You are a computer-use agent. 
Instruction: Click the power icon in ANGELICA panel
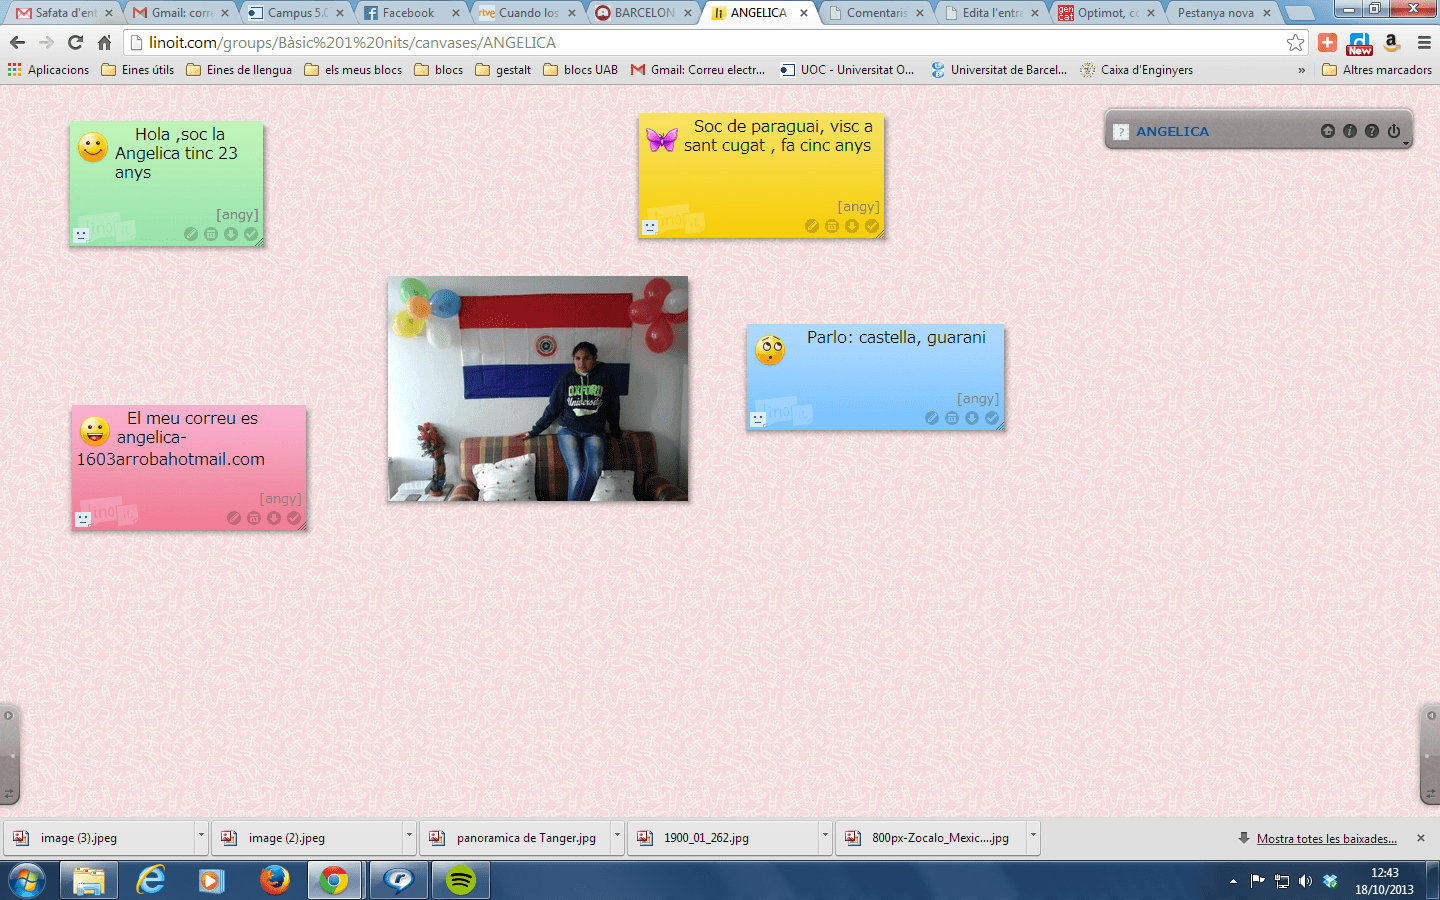[x=1394, y=131]
